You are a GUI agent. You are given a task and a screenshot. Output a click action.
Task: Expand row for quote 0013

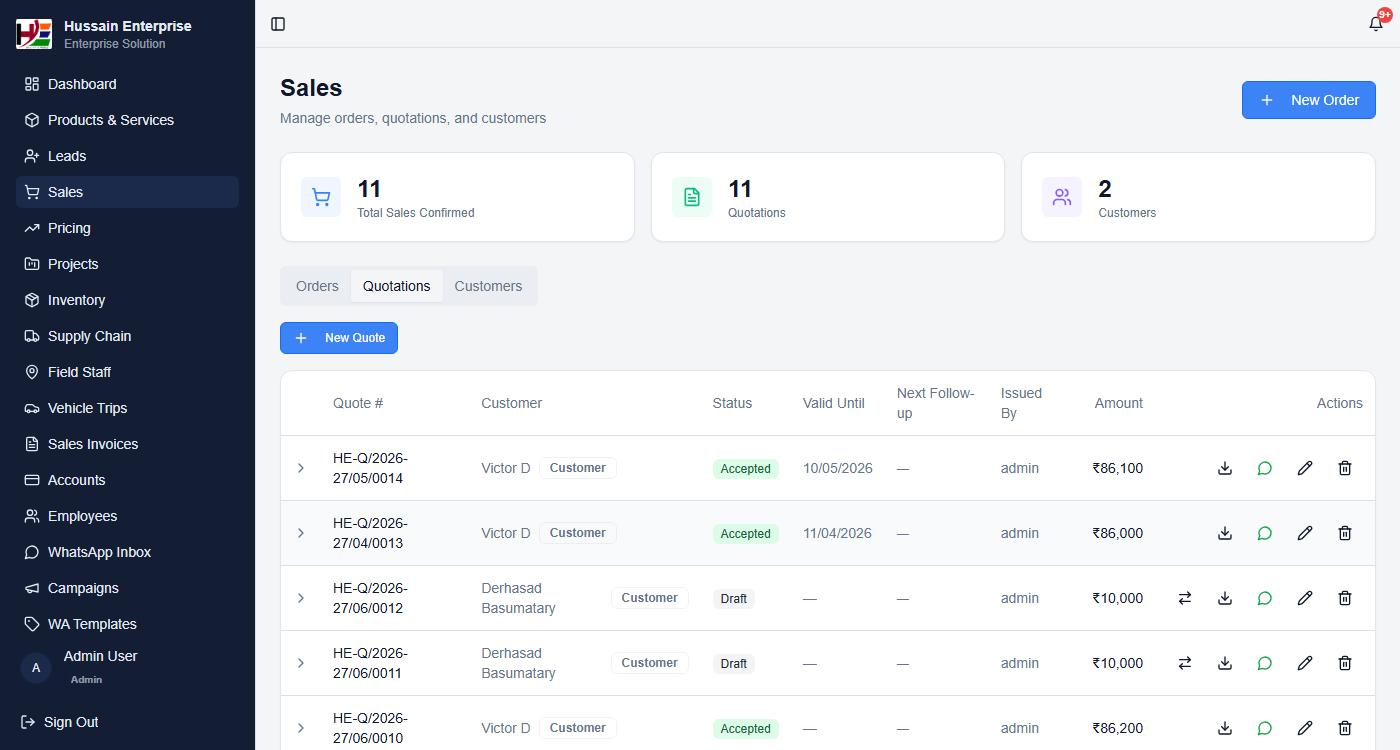301,533
